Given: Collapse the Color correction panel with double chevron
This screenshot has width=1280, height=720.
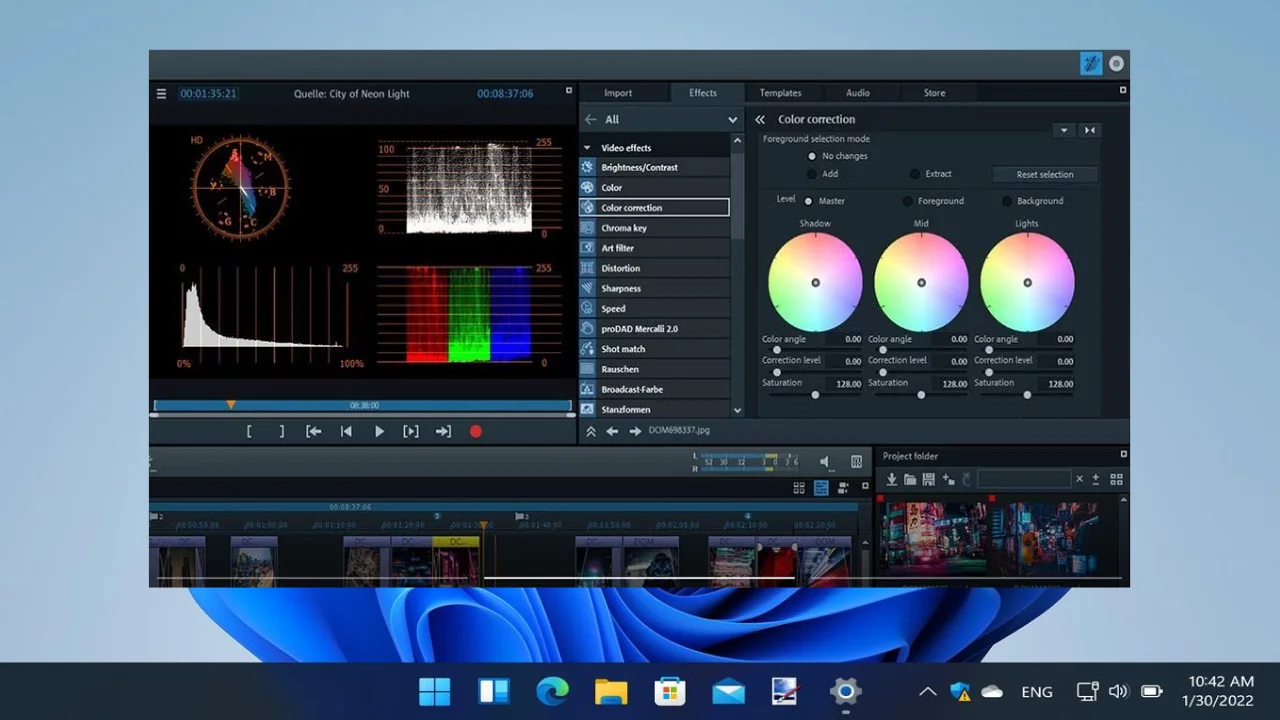Looking at the screenshot, I should point(760,119).
